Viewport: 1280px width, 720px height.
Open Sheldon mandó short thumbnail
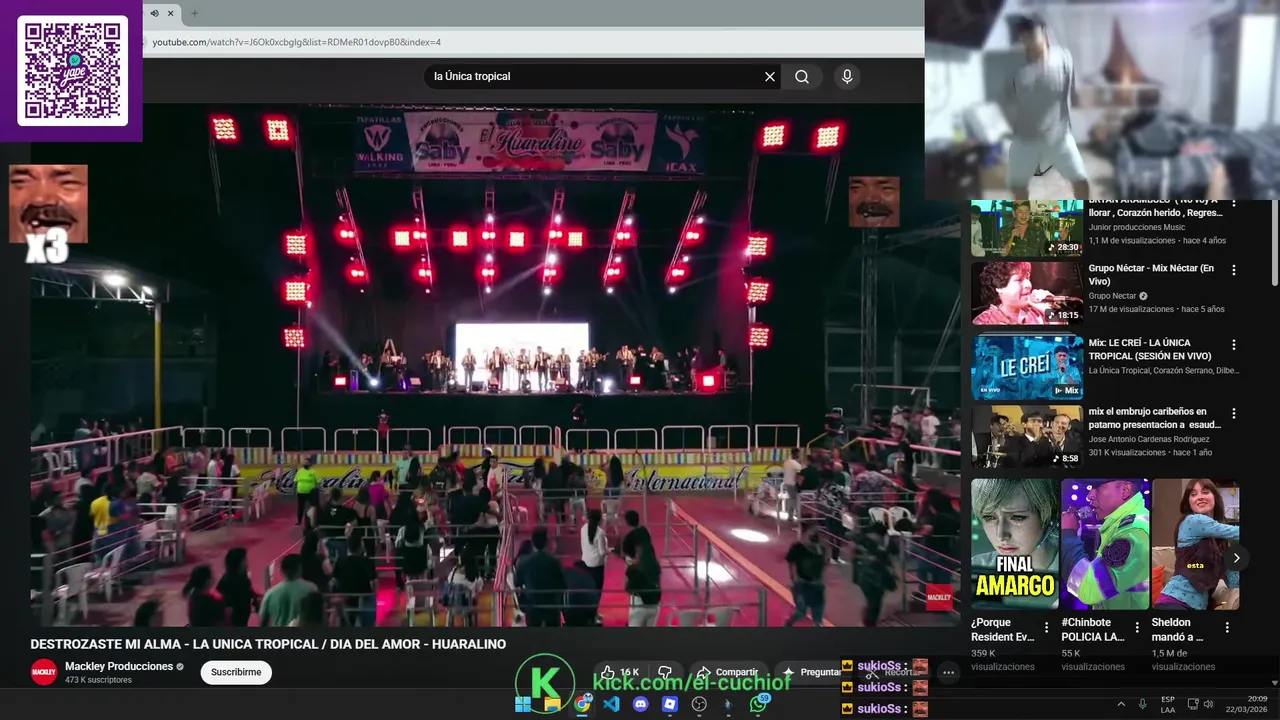(1195, 544)
